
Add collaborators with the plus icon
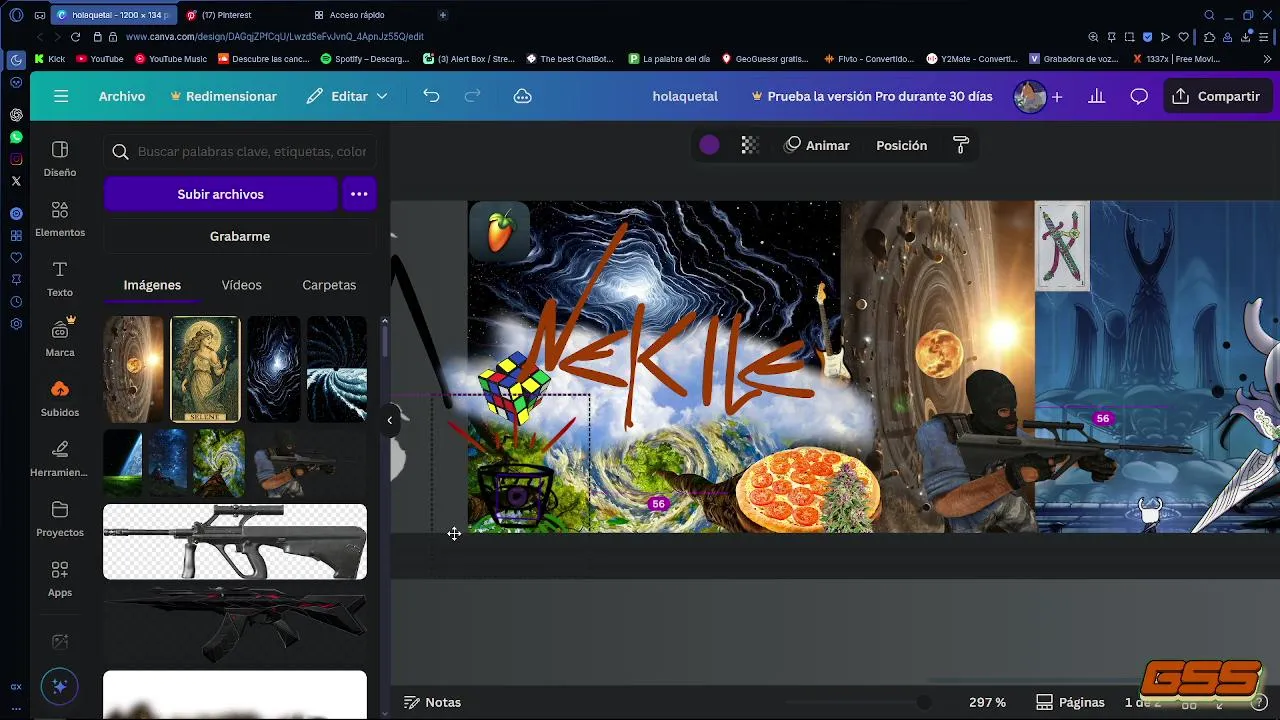click(x=1057, y=97)
